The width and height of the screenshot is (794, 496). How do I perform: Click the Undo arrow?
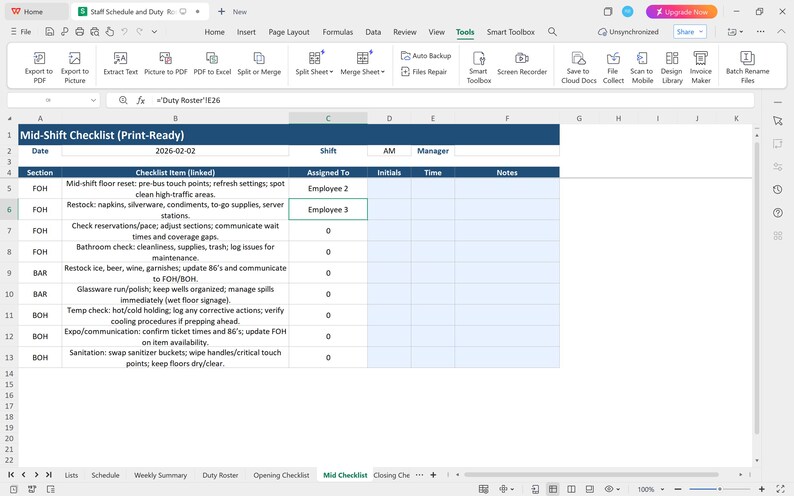[x=125, y=32]
